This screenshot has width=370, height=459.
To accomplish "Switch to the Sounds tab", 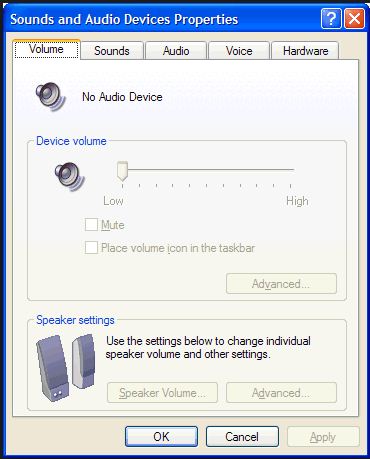I will point(112,51).
